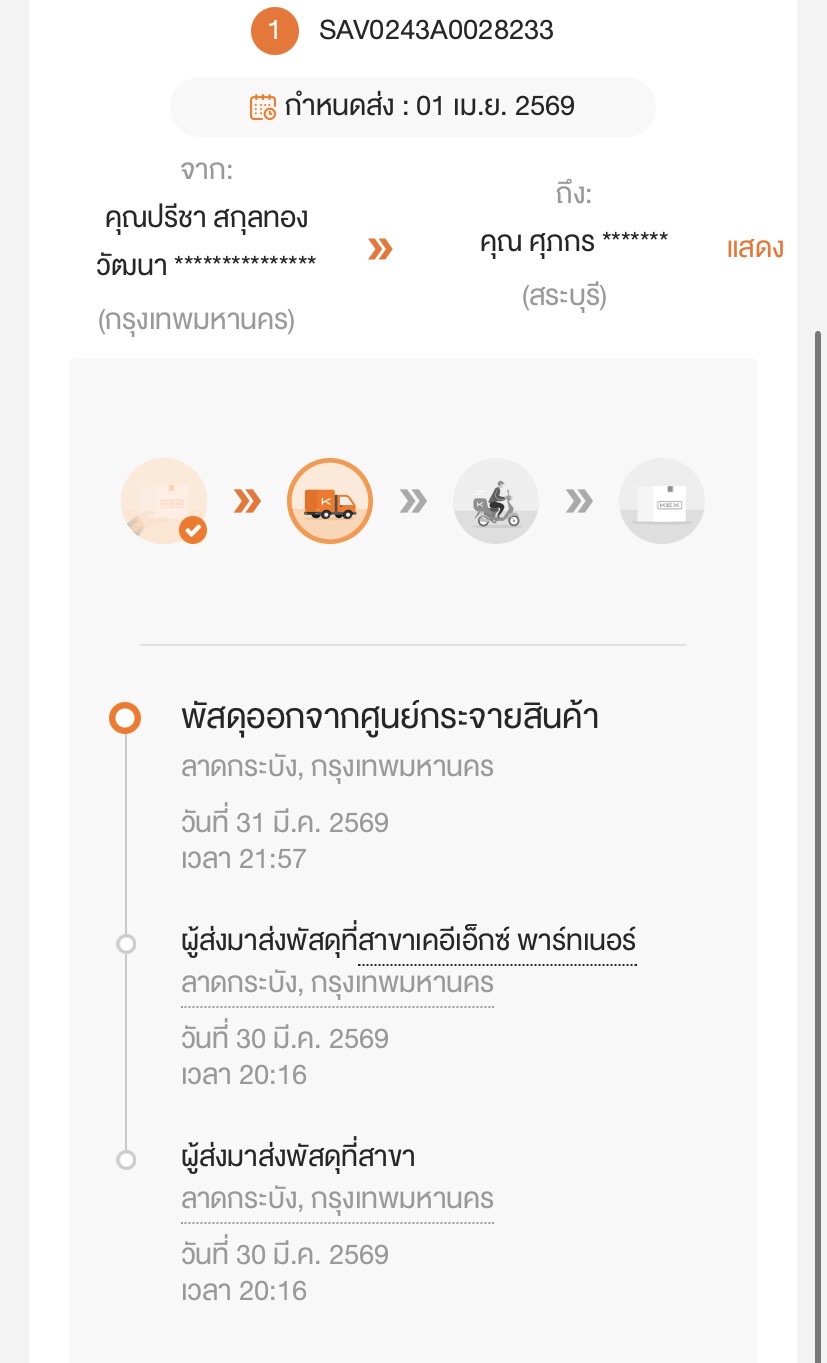Click the orange number 1 badge
The width and height of the screenshot is (827, 1363).
(x=275, y=31)
